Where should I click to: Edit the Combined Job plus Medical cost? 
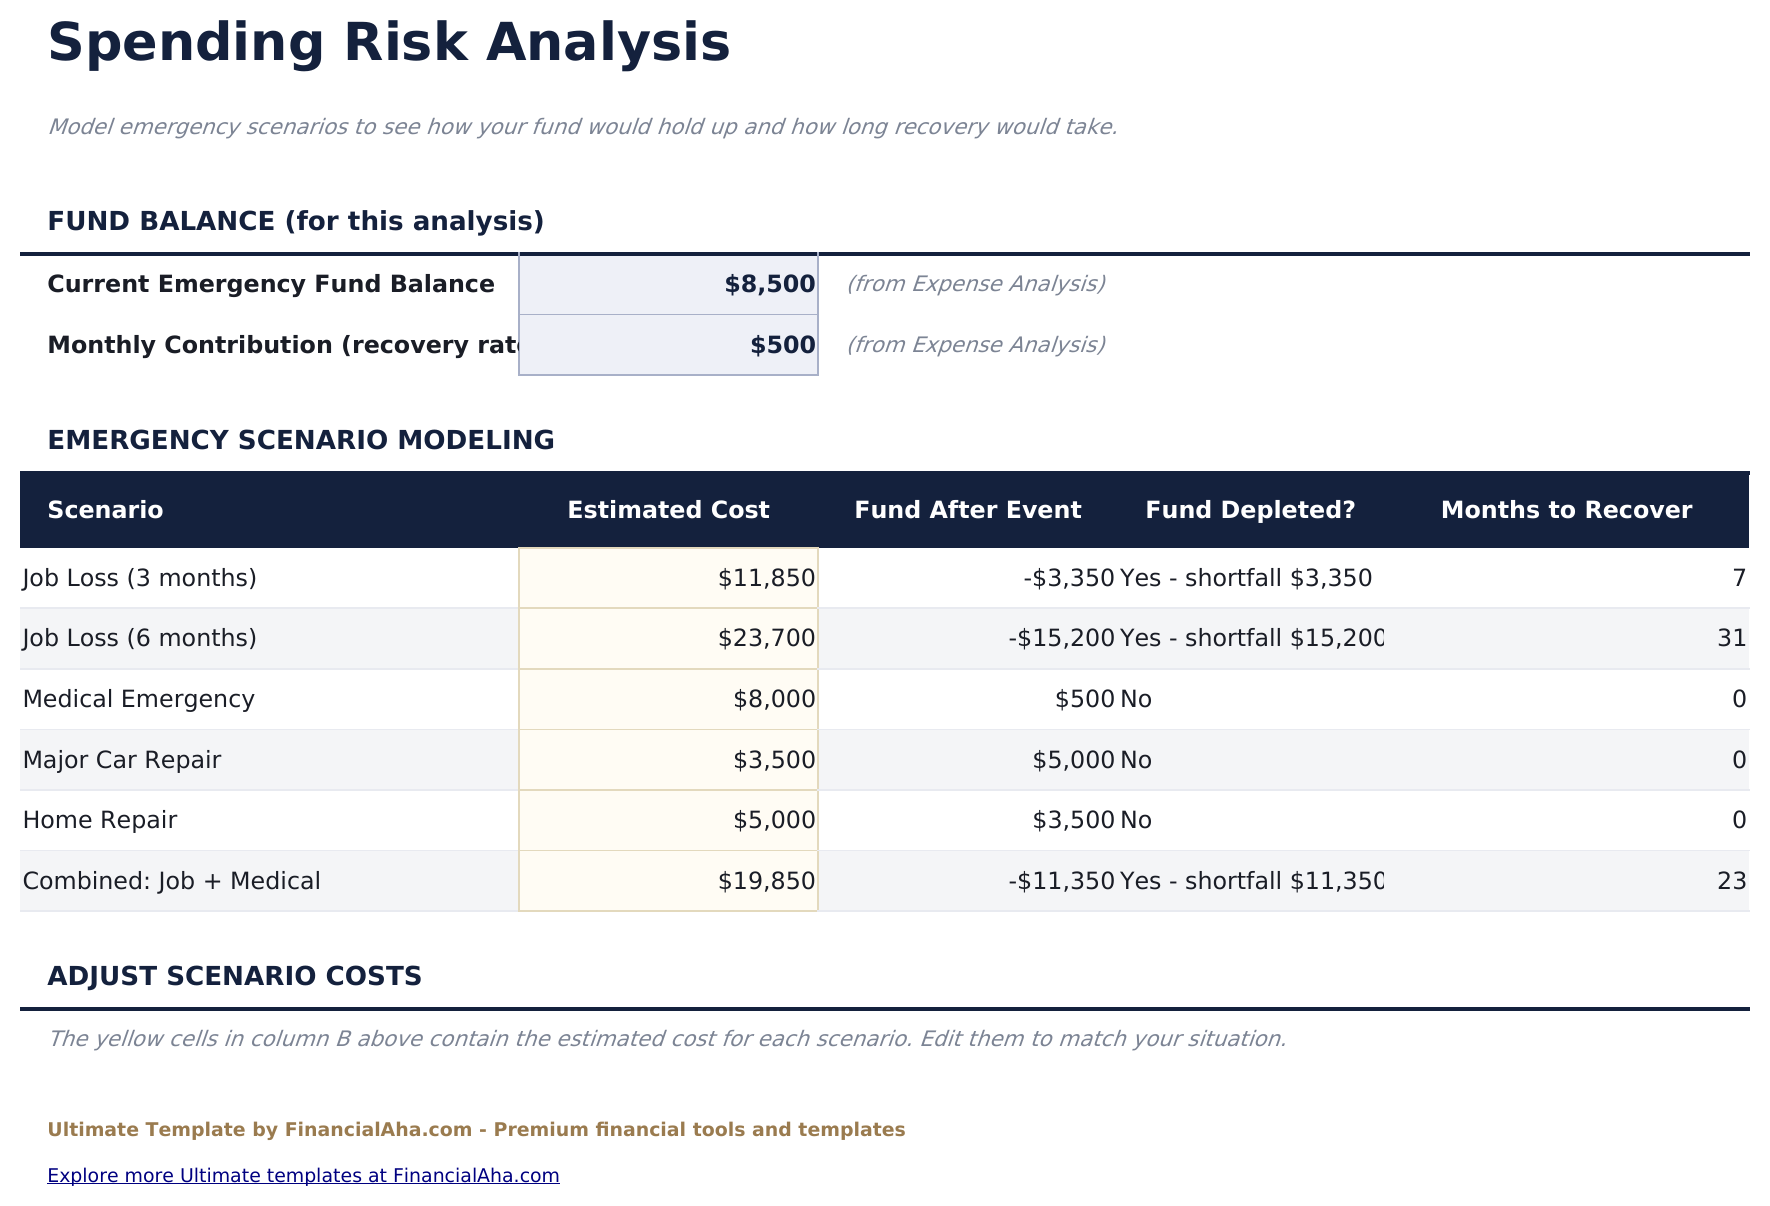(x=668, y=880)
